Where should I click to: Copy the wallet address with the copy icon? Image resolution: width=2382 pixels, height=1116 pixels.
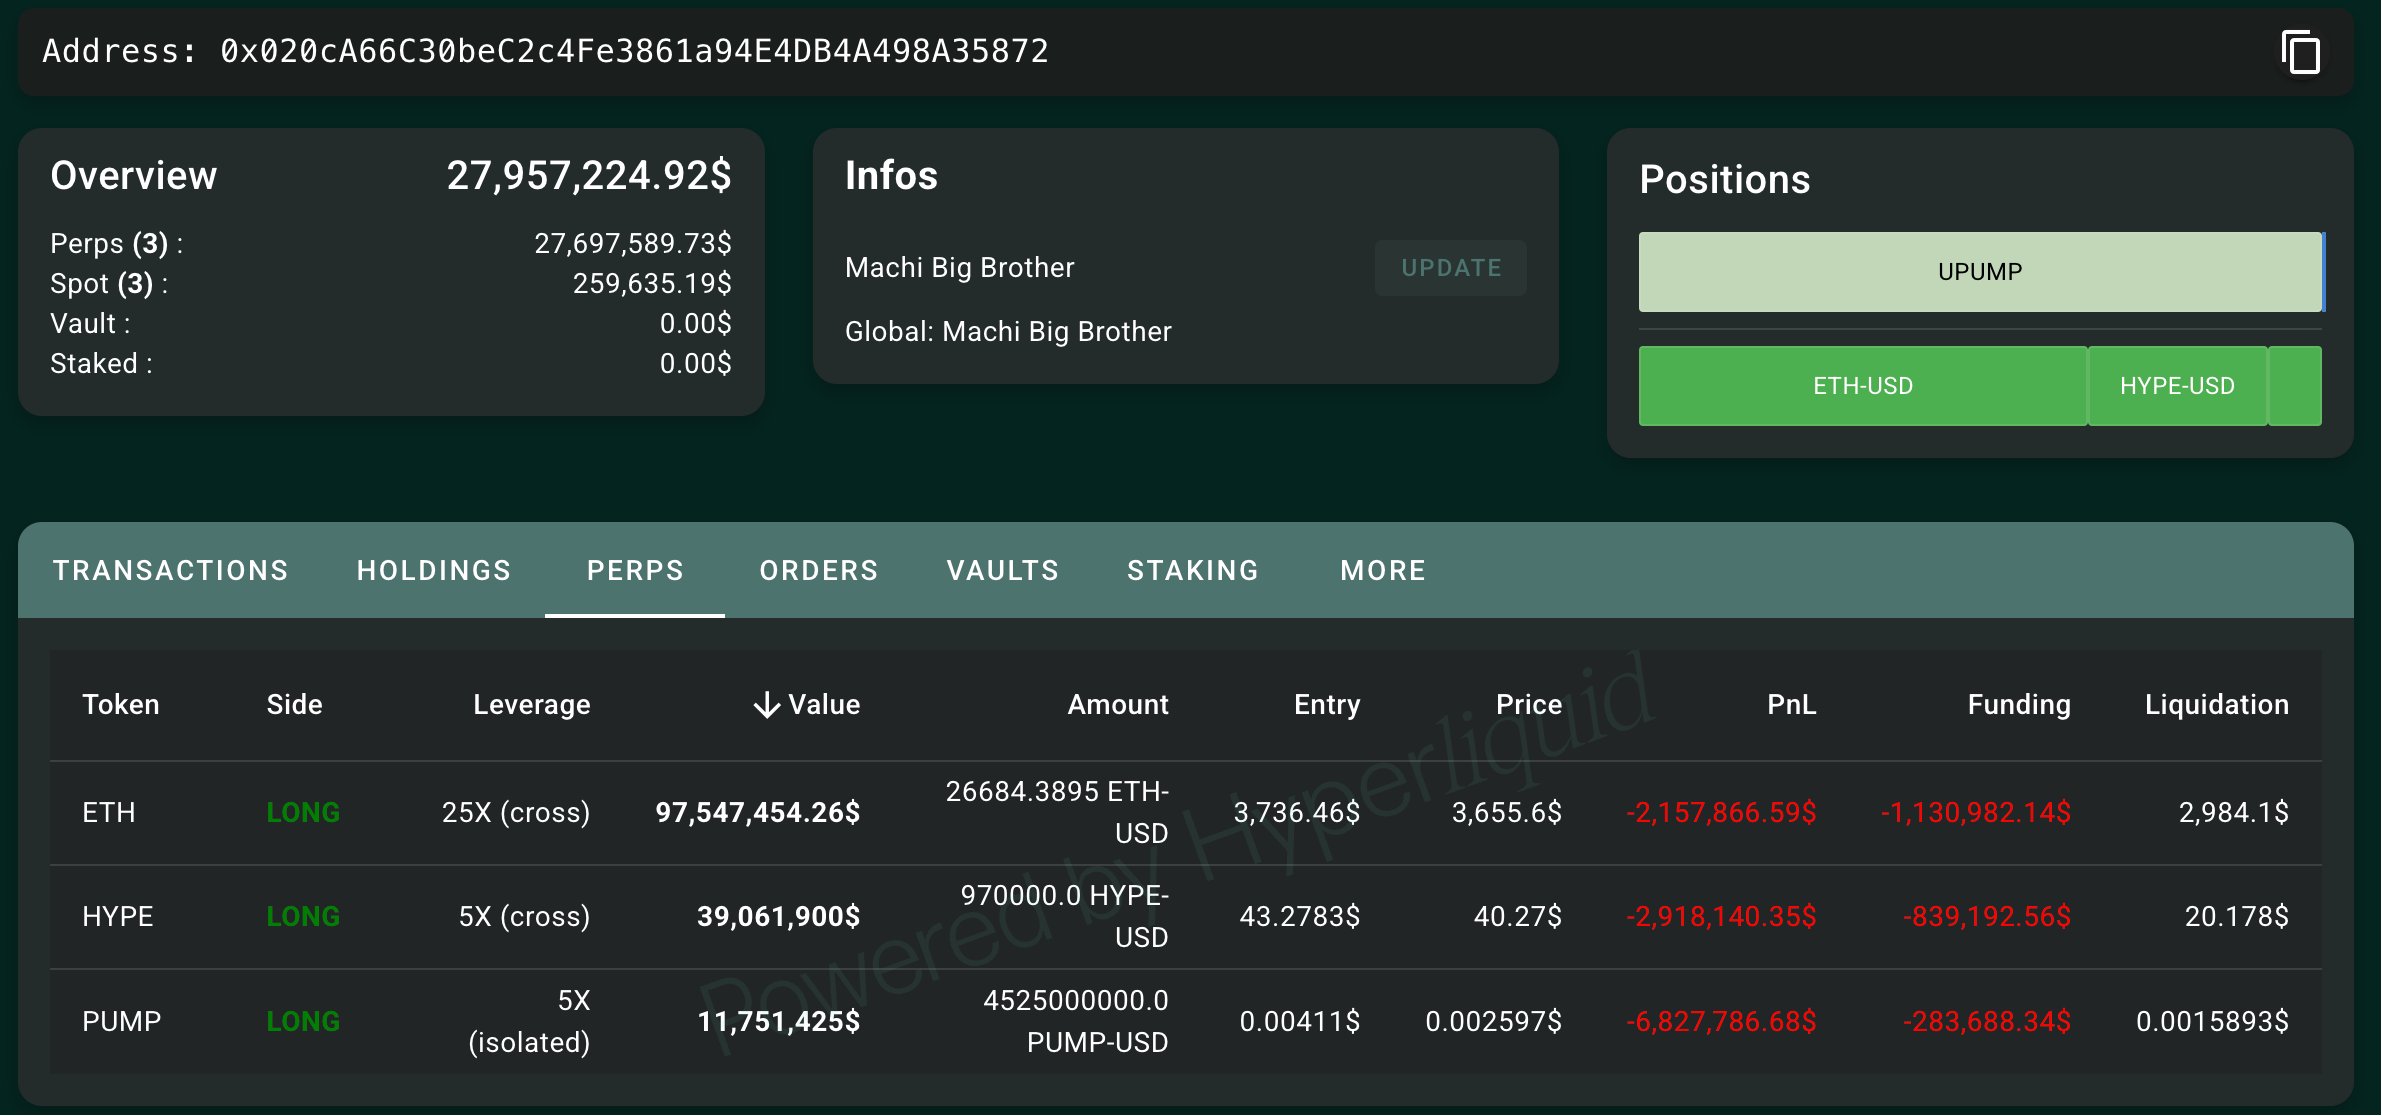(x=2301, y=52)
